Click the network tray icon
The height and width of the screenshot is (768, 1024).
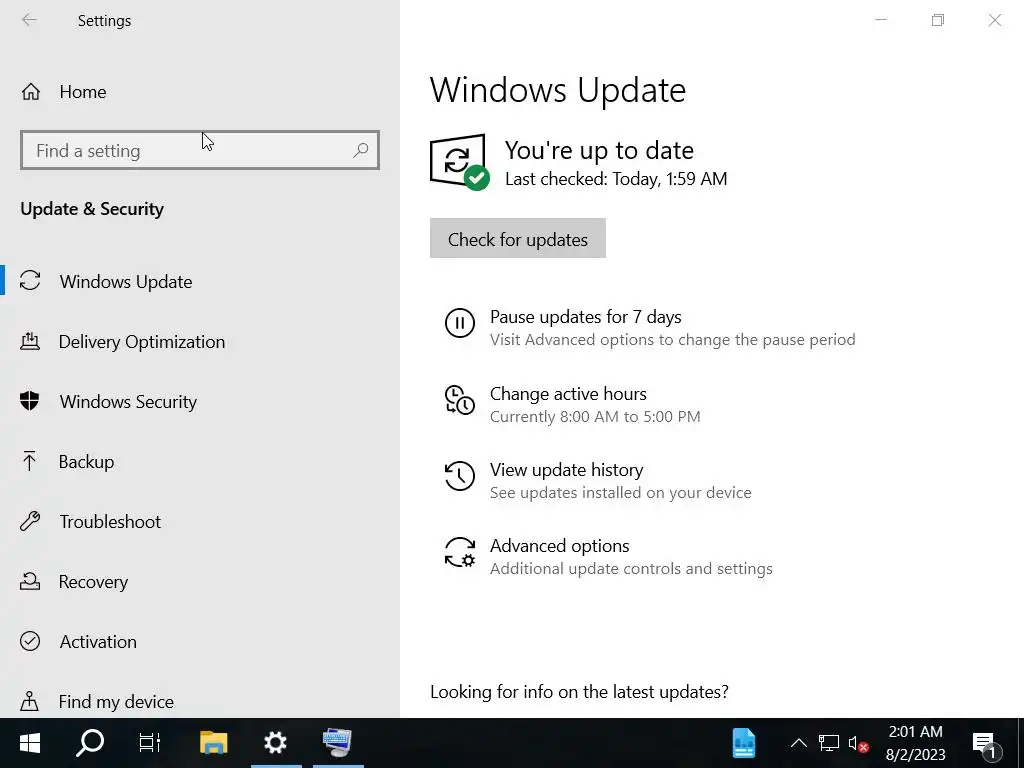(829, 743)
